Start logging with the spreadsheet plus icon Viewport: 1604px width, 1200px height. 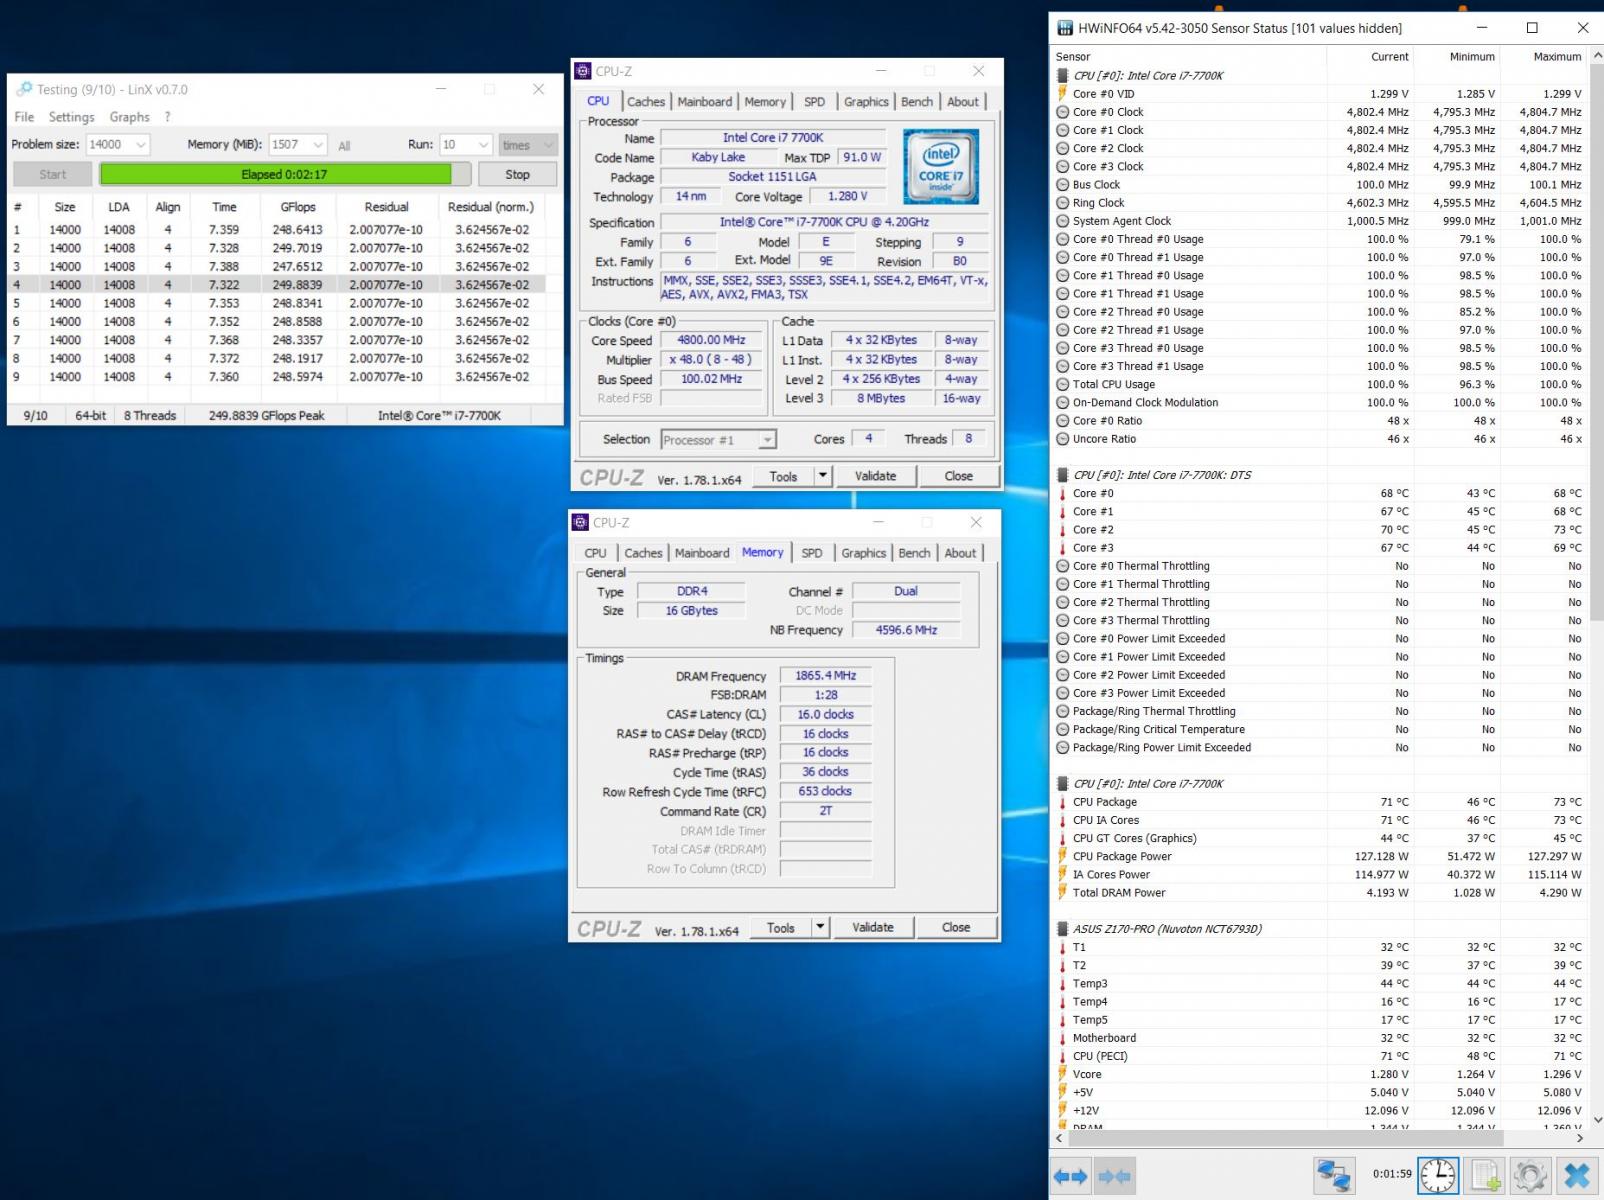click(1486, 1176)
